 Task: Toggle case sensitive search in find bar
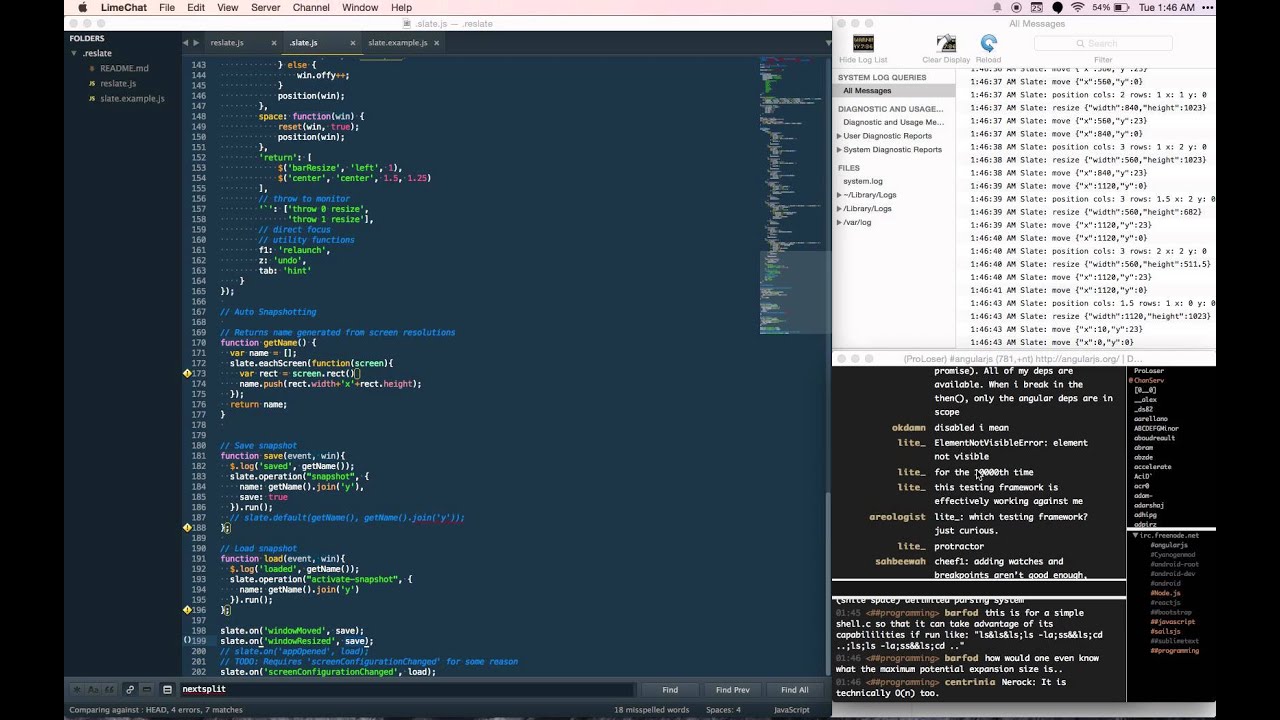click(93, 689)
